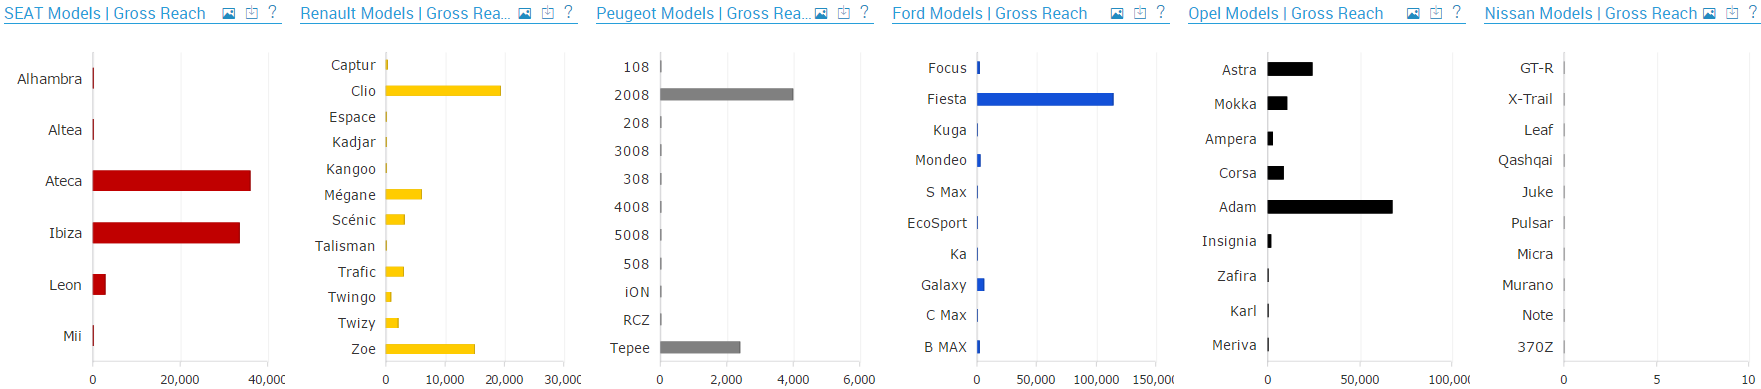Export Renault Models chart data
Viewport: 1761px width, 389px height.
pyautogui.click(x=548, y=13)
